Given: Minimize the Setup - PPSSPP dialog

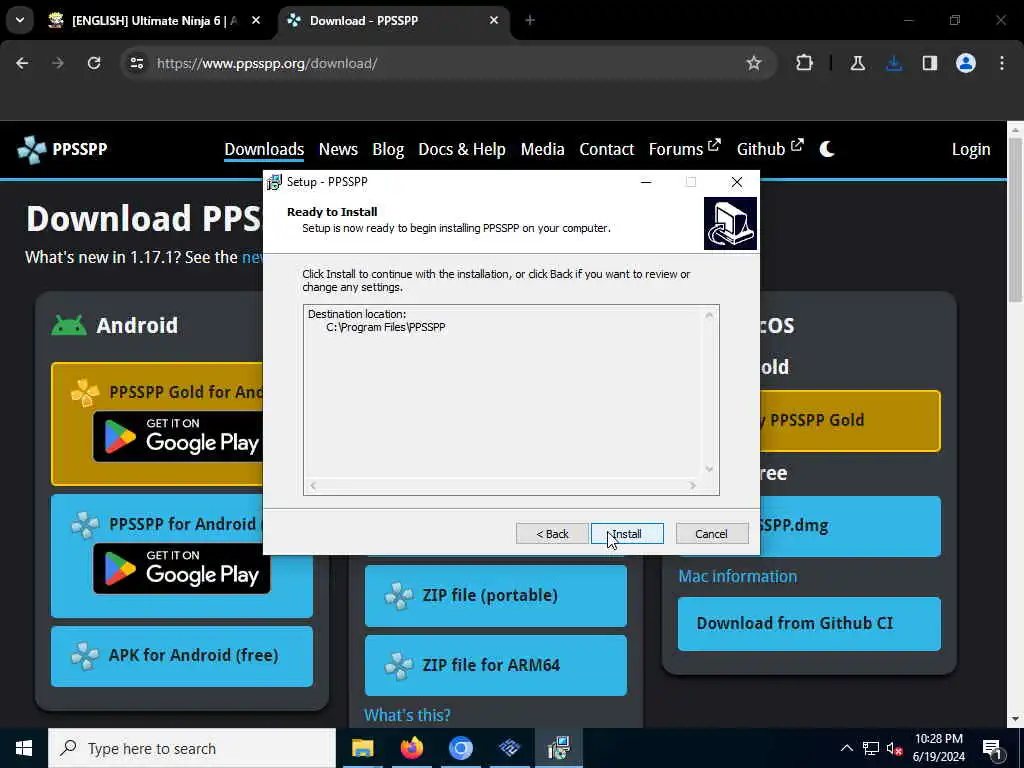Looking at the screenshot, I should coord(646,182).
